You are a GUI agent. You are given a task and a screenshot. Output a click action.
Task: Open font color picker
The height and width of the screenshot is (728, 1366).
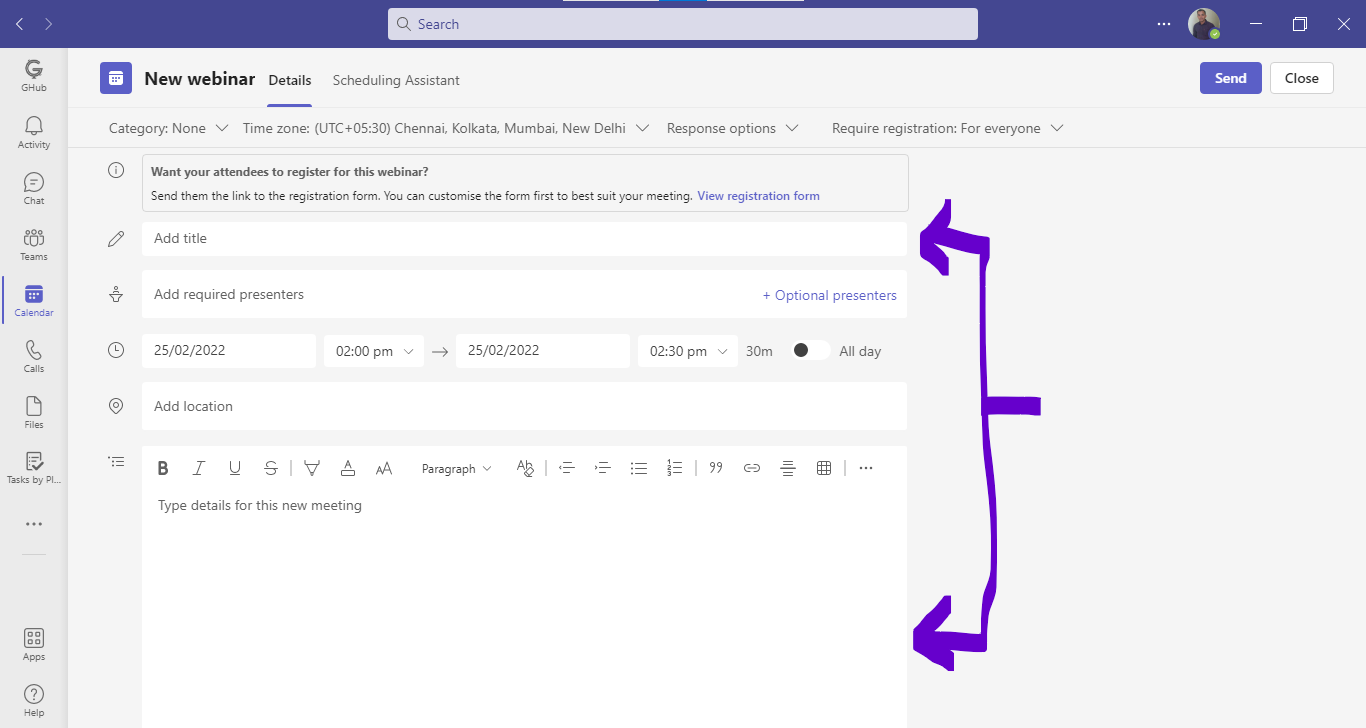[348, 468]
